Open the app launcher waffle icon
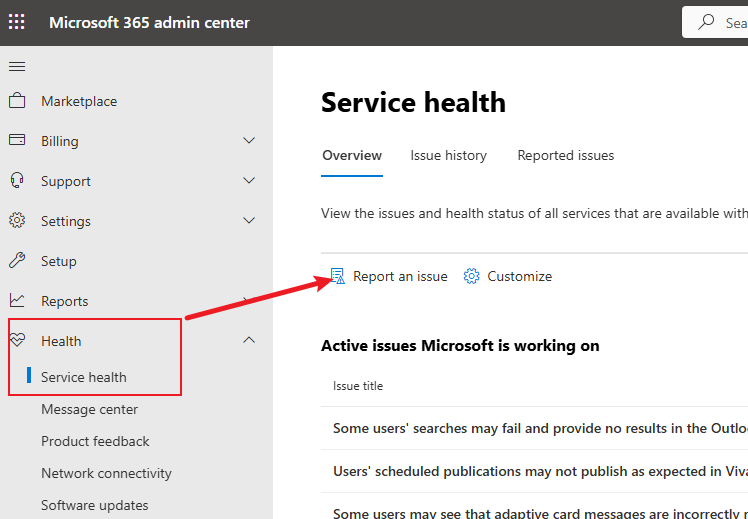748x519 pixels. coord(17,22)
